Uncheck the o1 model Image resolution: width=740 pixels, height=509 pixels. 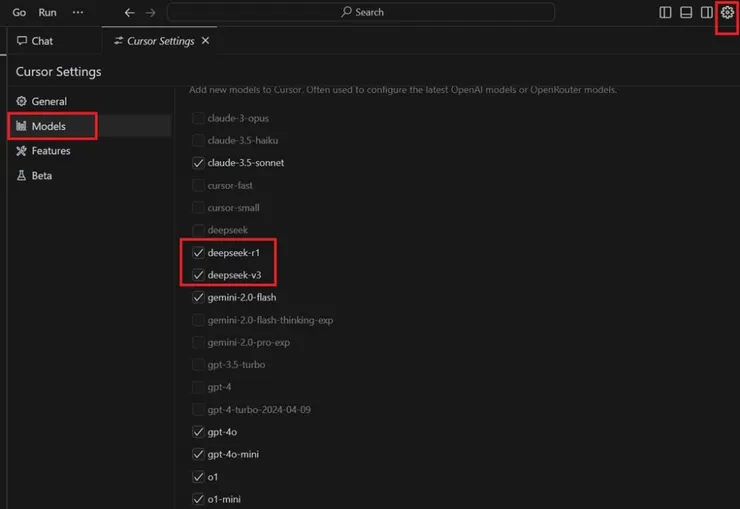198,477
